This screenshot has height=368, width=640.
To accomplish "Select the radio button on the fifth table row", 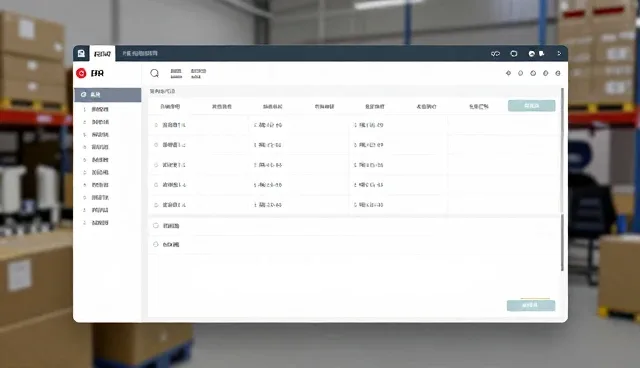I will [x=156, y=205].
